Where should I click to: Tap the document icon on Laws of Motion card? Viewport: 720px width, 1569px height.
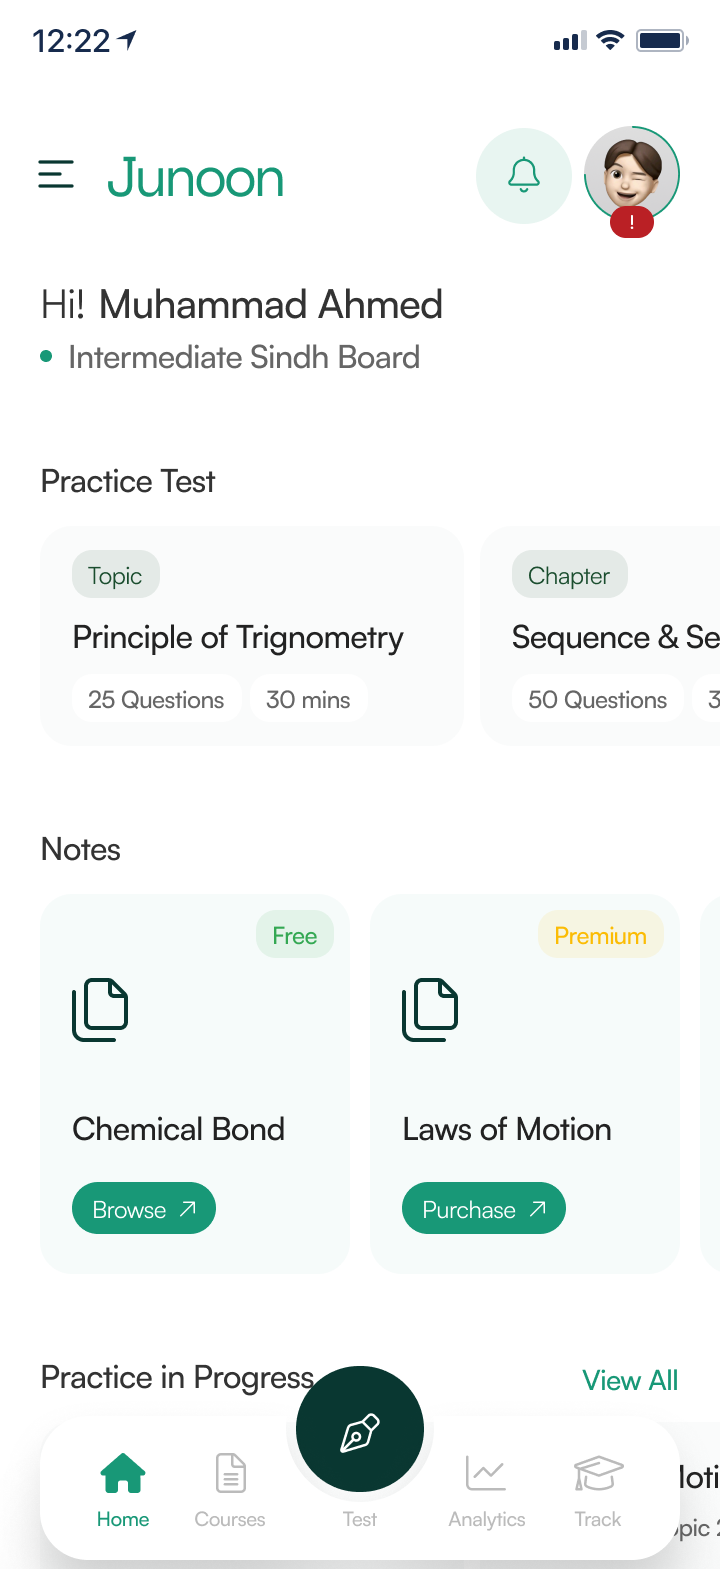(430, 1008)
